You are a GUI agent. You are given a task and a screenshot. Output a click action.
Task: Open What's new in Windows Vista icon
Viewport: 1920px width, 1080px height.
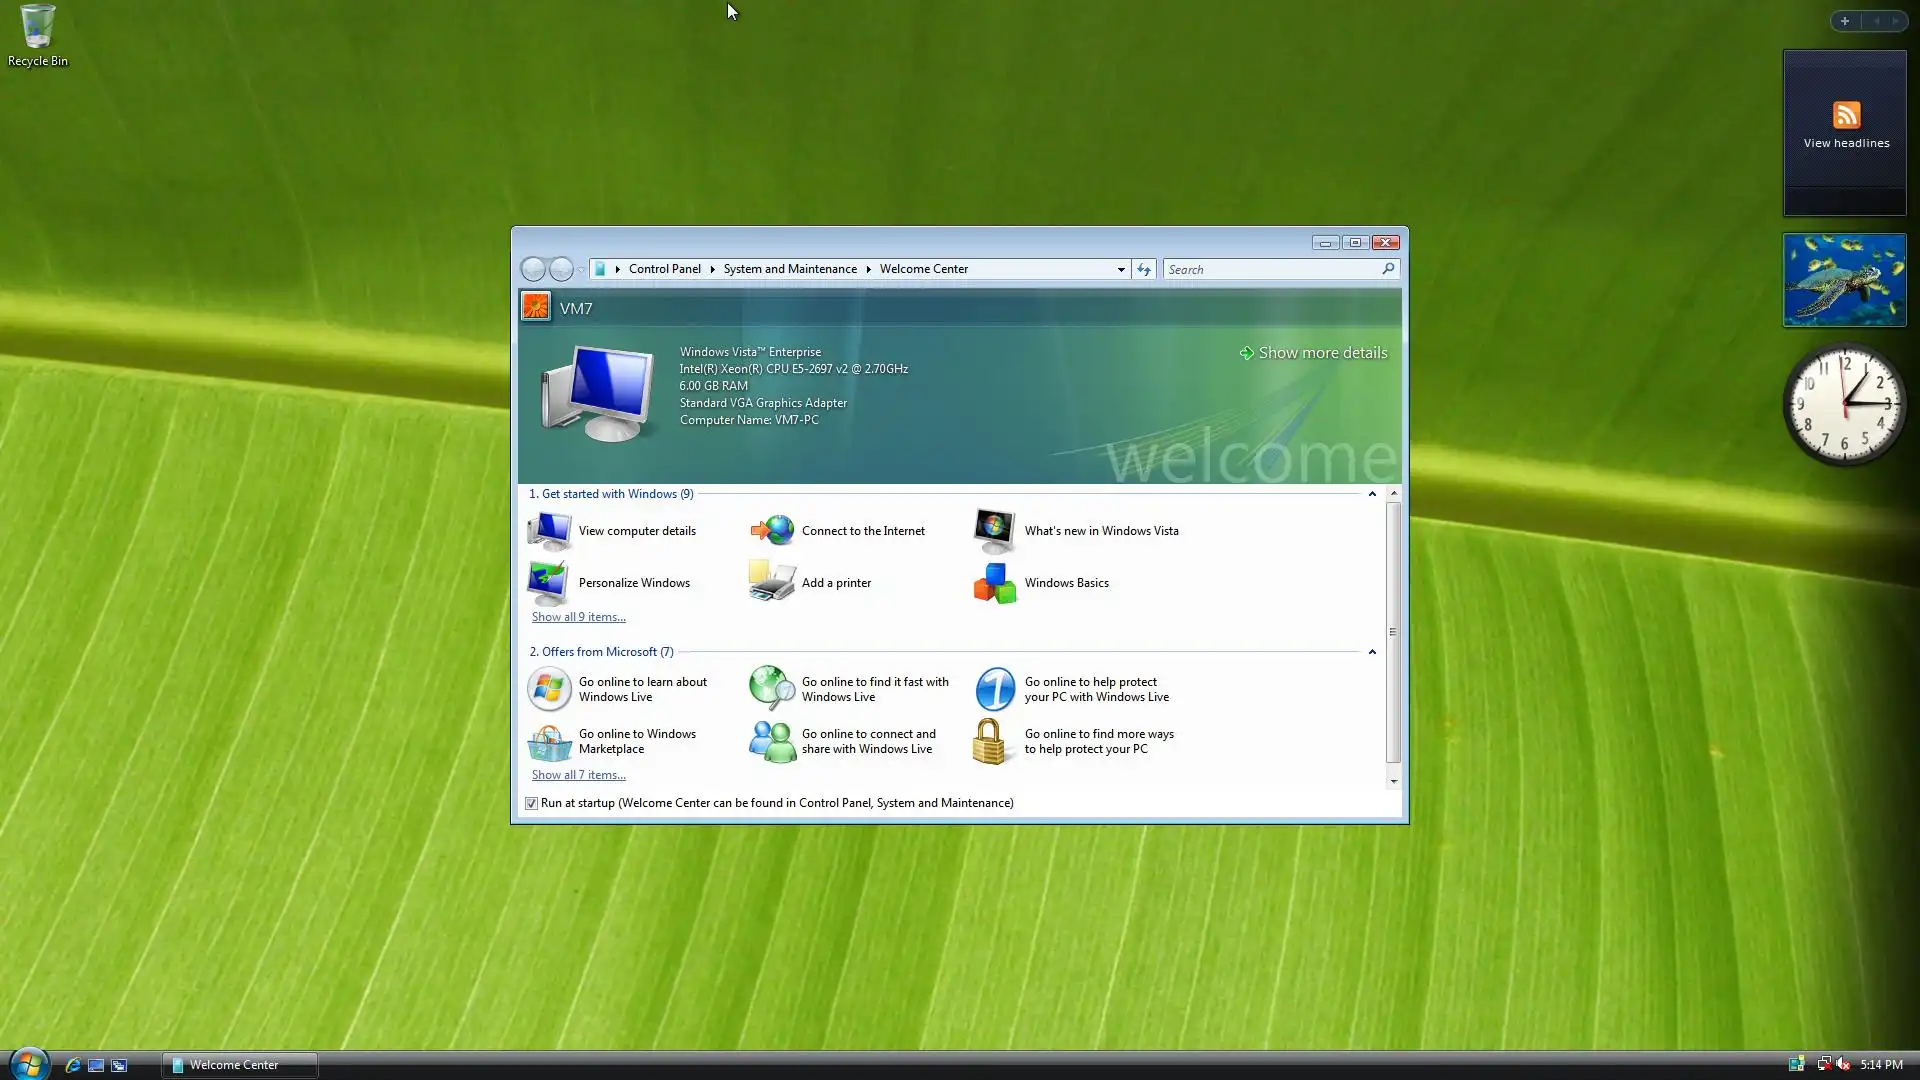click(x=995, y=531)
